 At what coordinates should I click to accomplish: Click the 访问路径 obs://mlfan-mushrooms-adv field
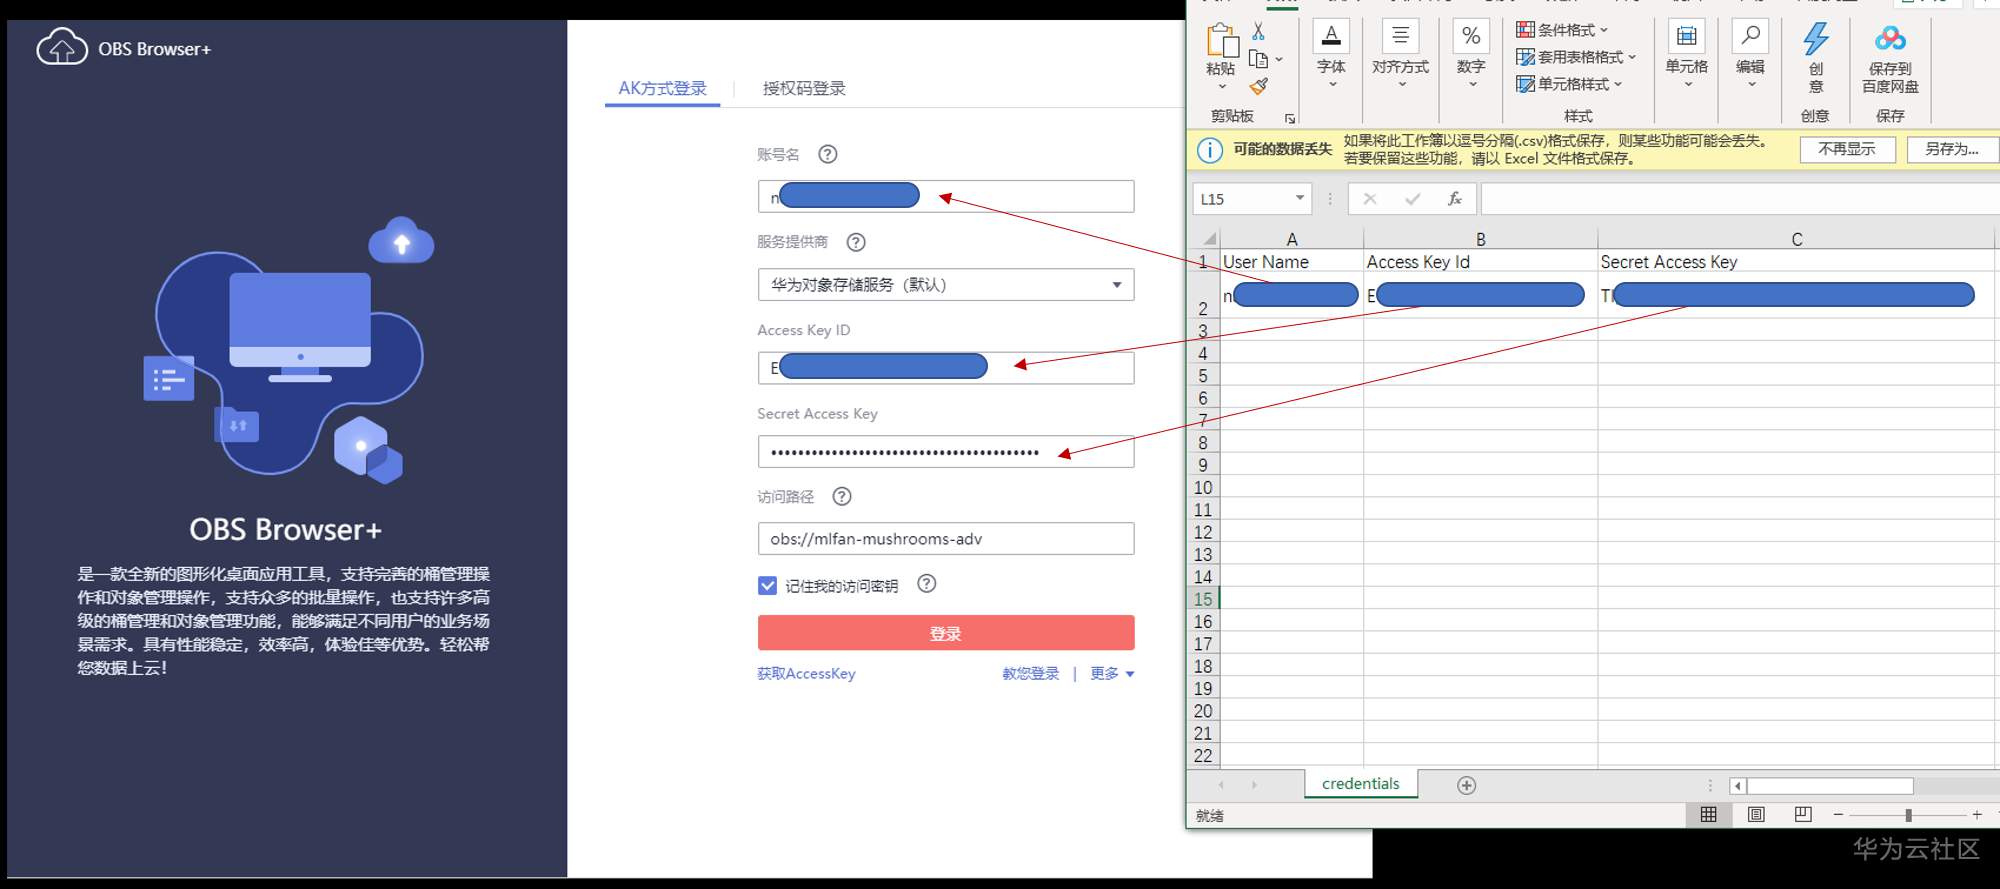(946, 539)
